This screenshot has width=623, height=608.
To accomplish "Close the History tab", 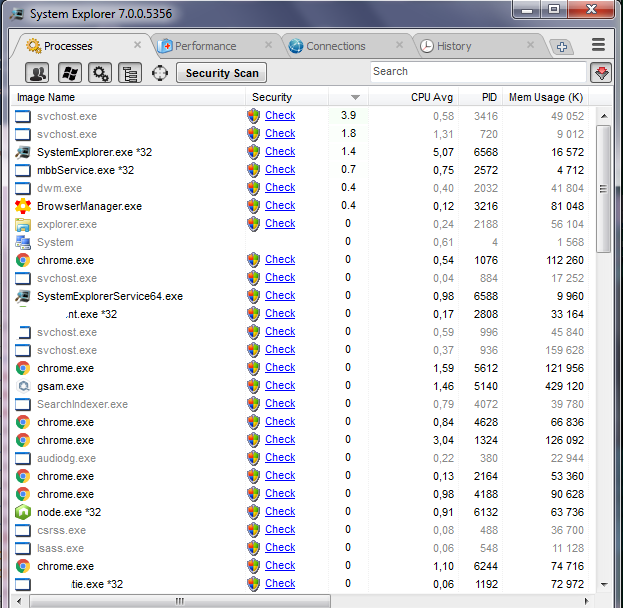I will pyautogui.click(x=530, y=45).
